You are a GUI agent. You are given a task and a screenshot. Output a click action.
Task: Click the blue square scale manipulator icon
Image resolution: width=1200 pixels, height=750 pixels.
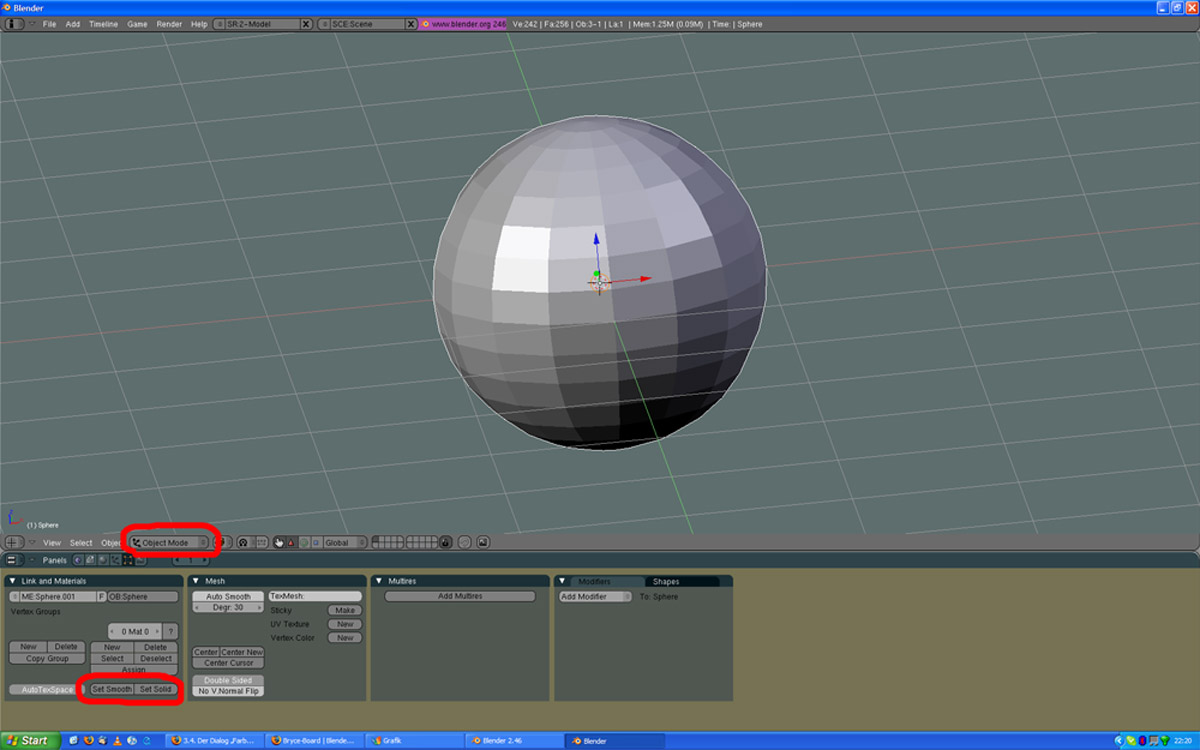coord(315,542)
